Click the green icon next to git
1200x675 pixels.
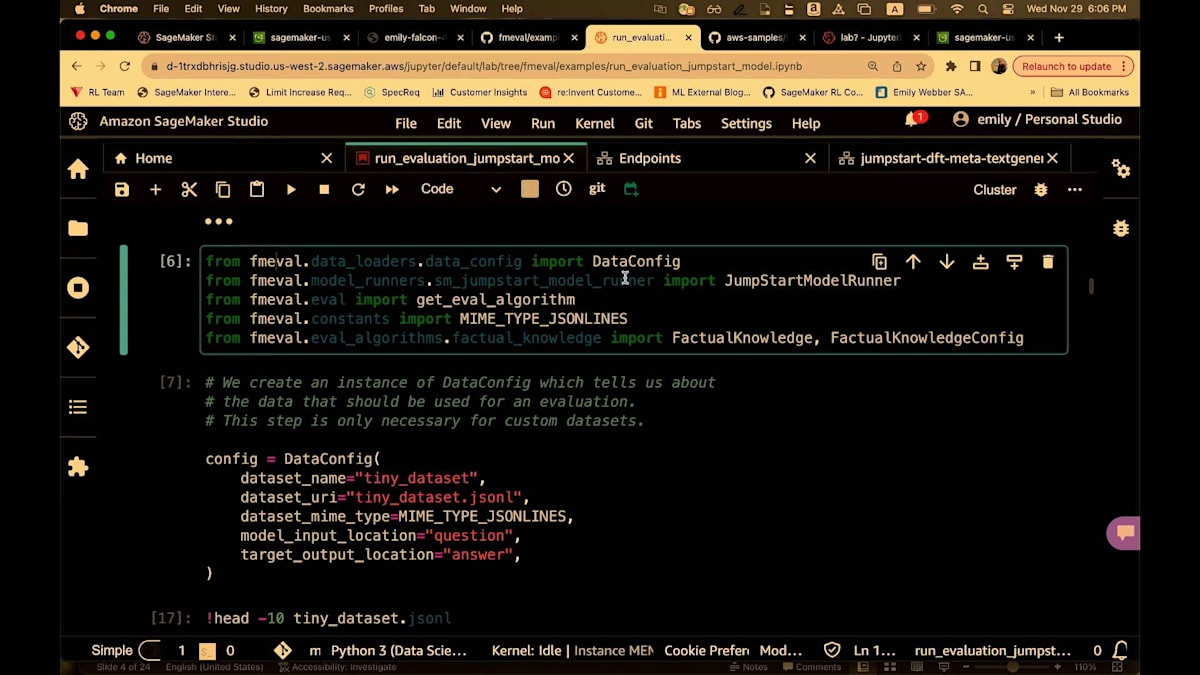(631, 189)
